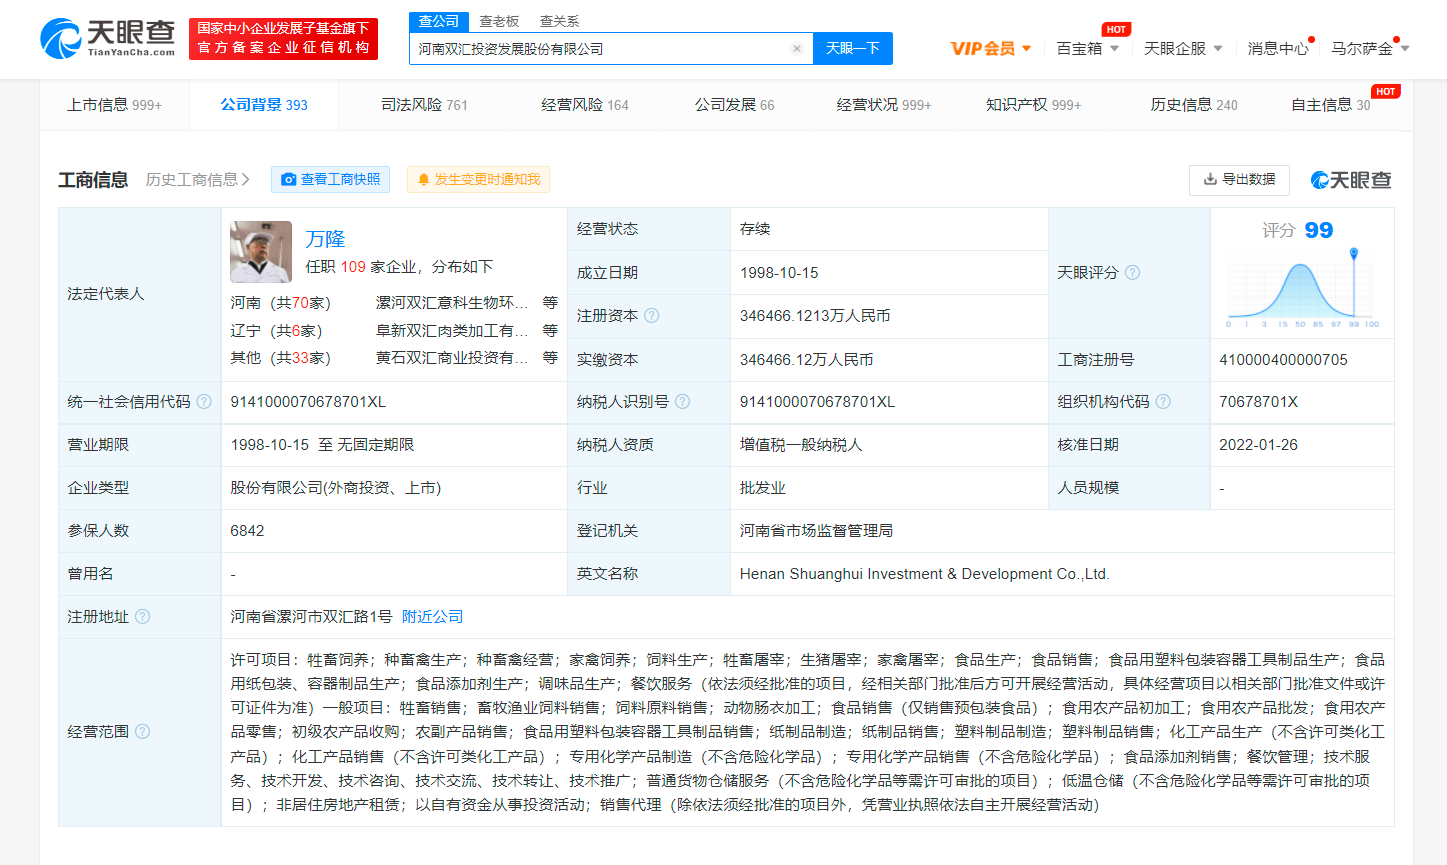This screenshot has height=865, width=1447.
Task: Select the 查公司 search tab
Action: point(438,21)
